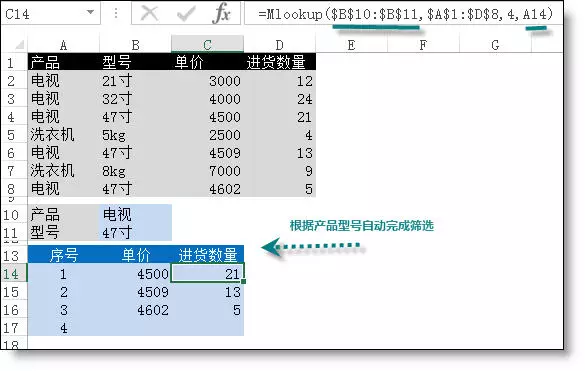Click the 洗衣机 cell in row 7
The width and height of the screenshot is (585, 371).
pos(63,171)
